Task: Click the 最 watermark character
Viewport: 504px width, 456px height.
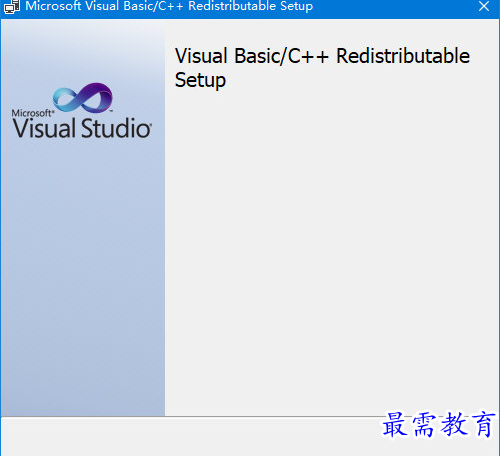Action: pos(396,424)
